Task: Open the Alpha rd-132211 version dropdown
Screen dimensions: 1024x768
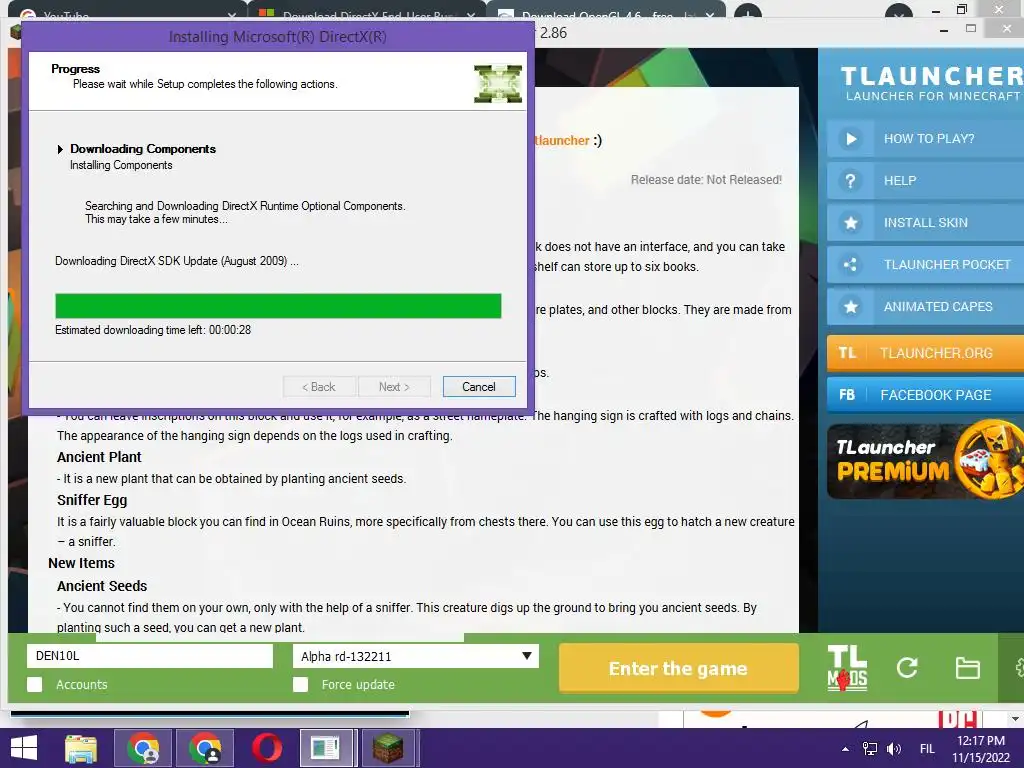Action: point(415,656)
